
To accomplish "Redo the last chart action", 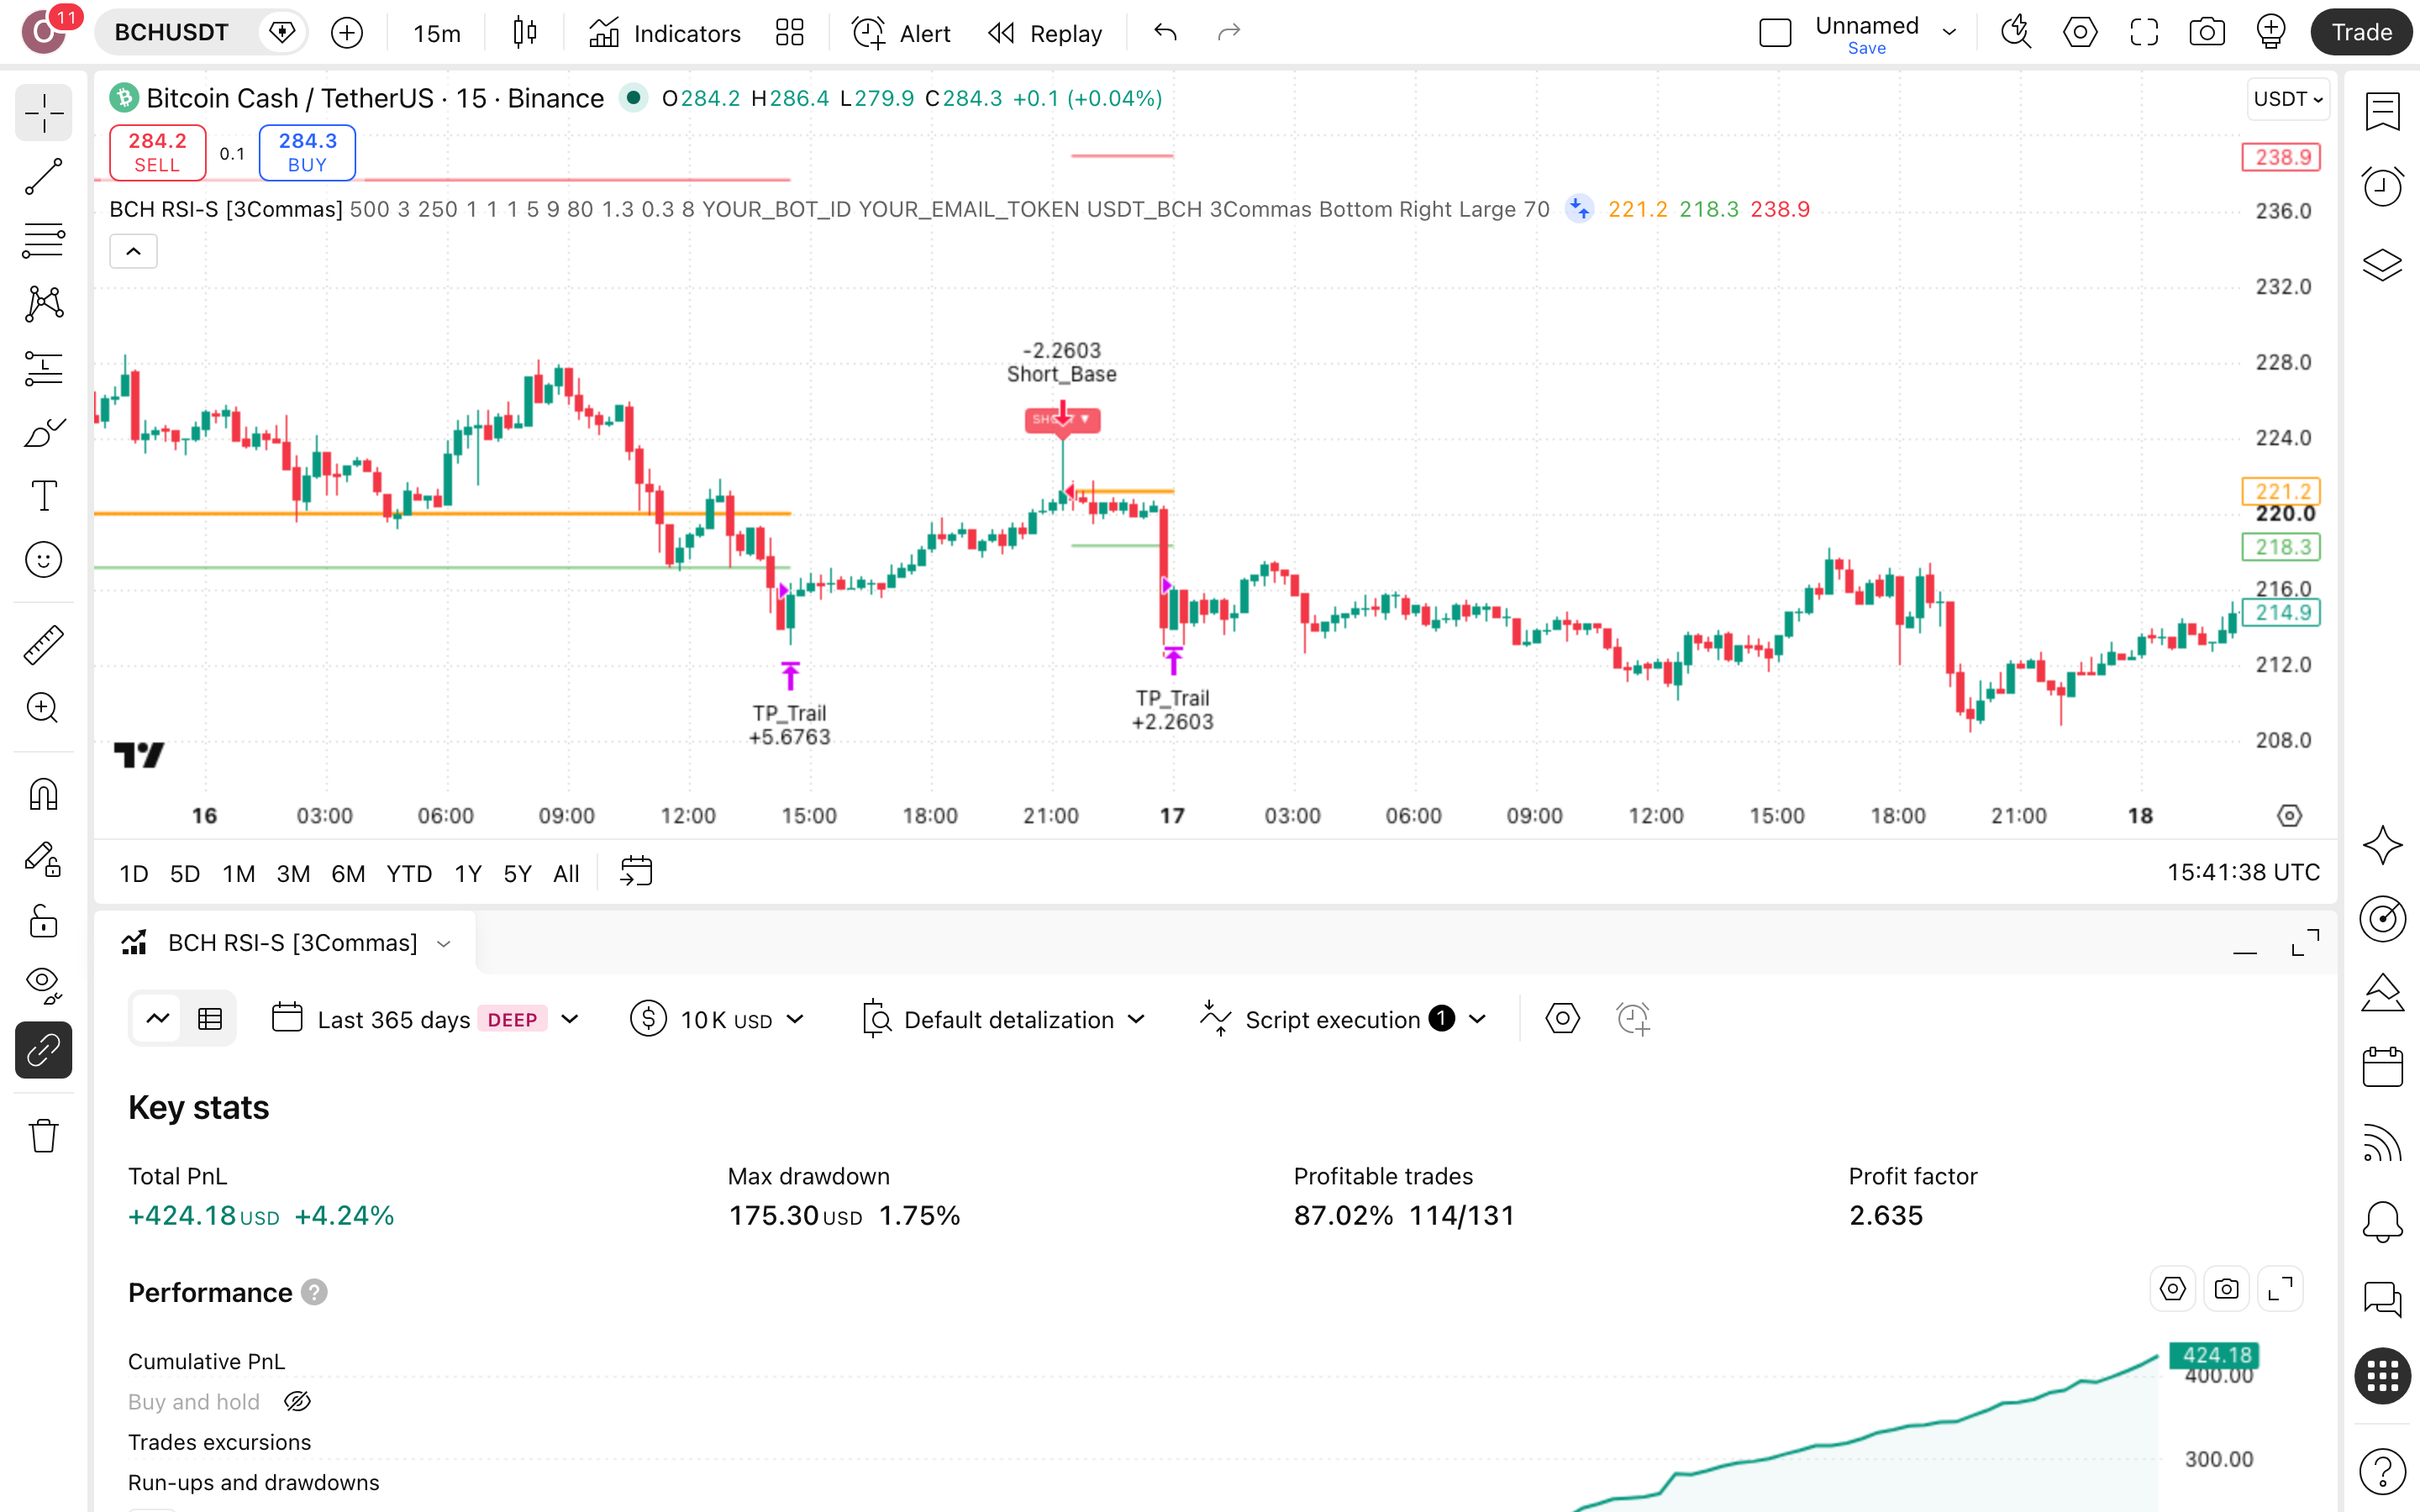I will pos(1229,33).
